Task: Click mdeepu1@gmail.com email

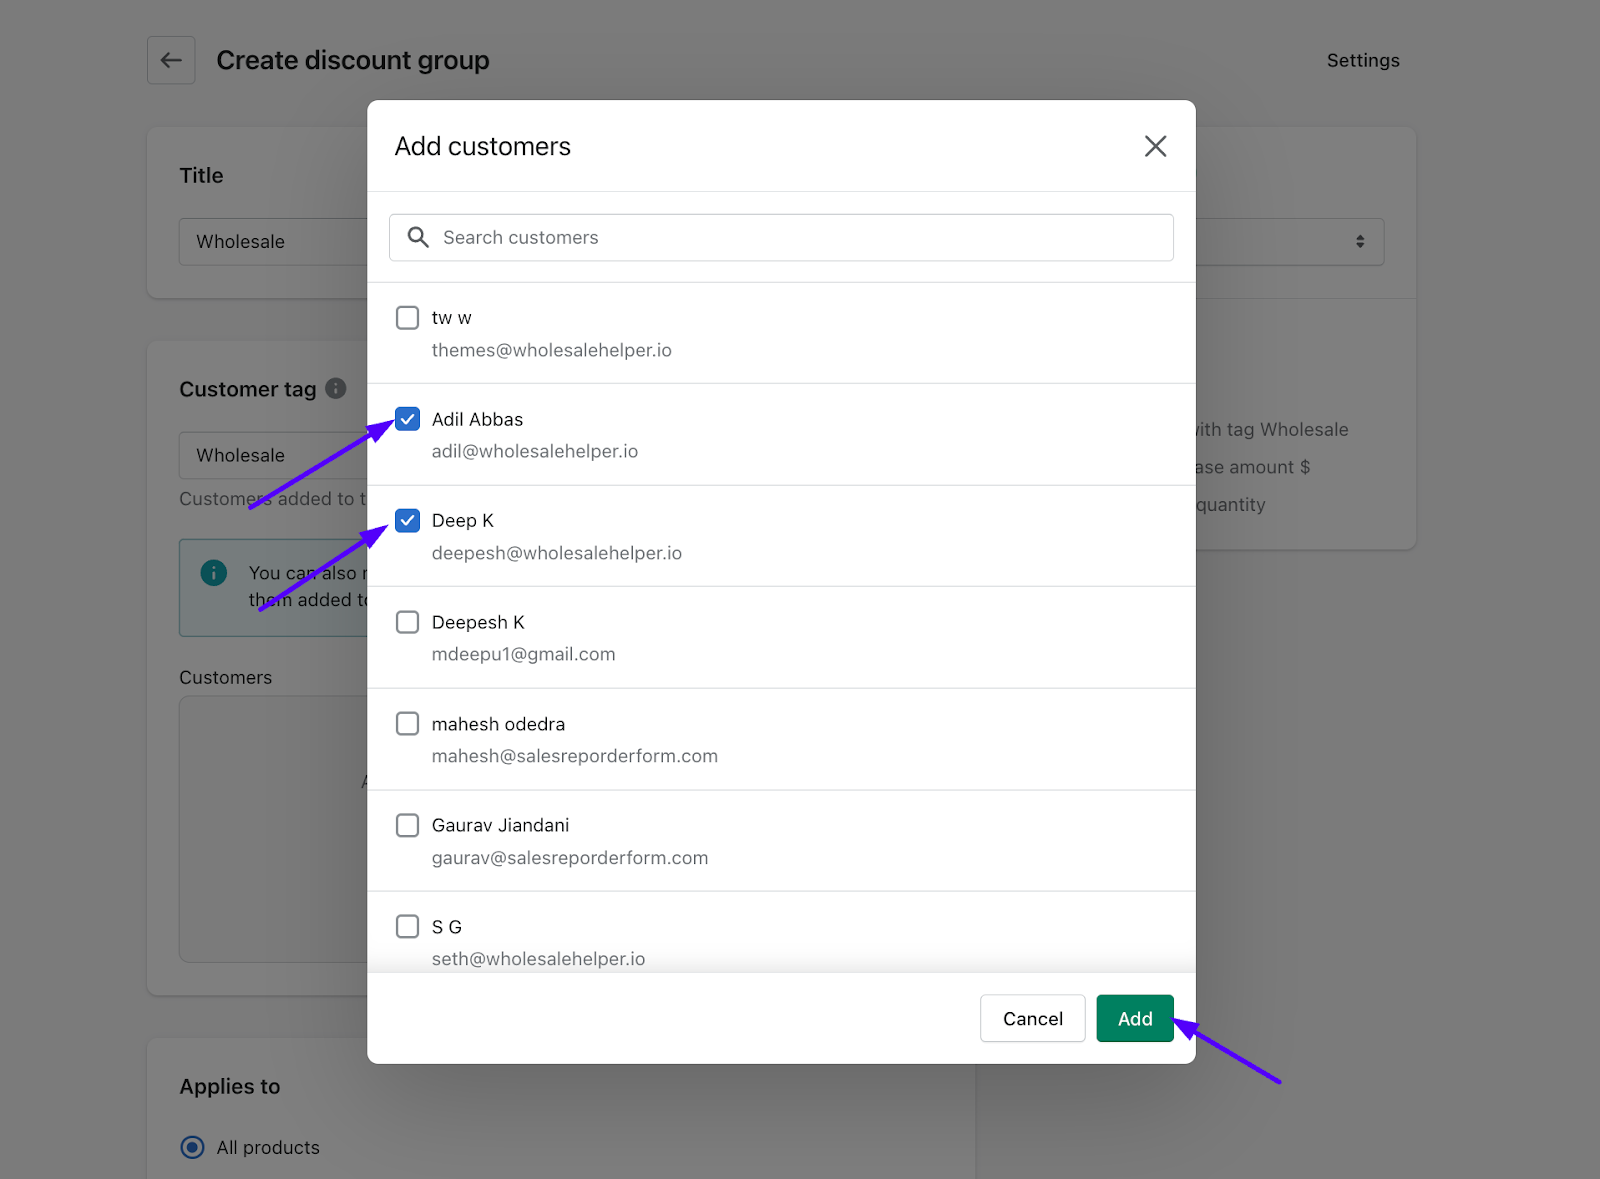Action: (x=524, y=654)
